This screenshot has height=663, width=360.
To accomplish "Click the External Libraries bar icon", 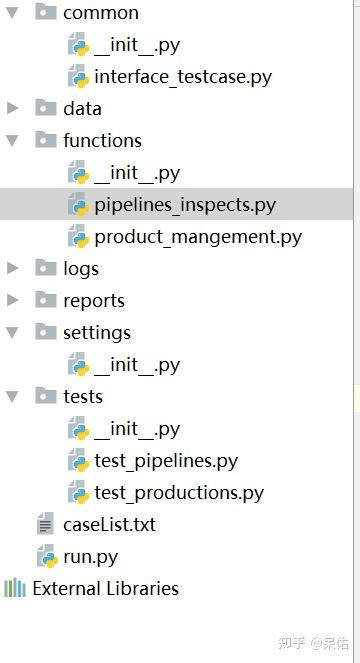I will (x=15, y=589).
